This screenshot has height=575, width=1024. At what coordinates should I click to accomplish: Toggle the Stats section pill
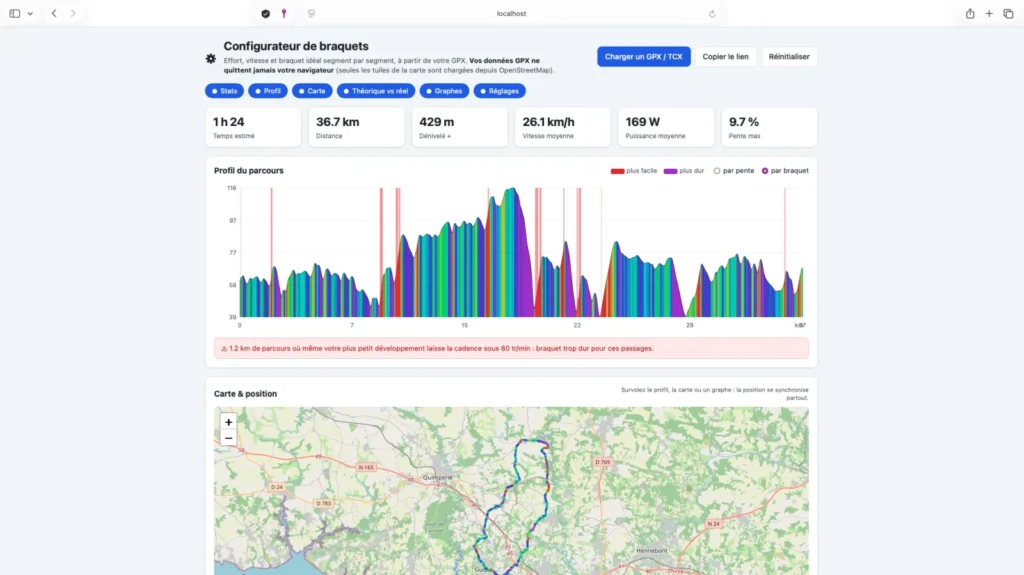pos(224,91)
